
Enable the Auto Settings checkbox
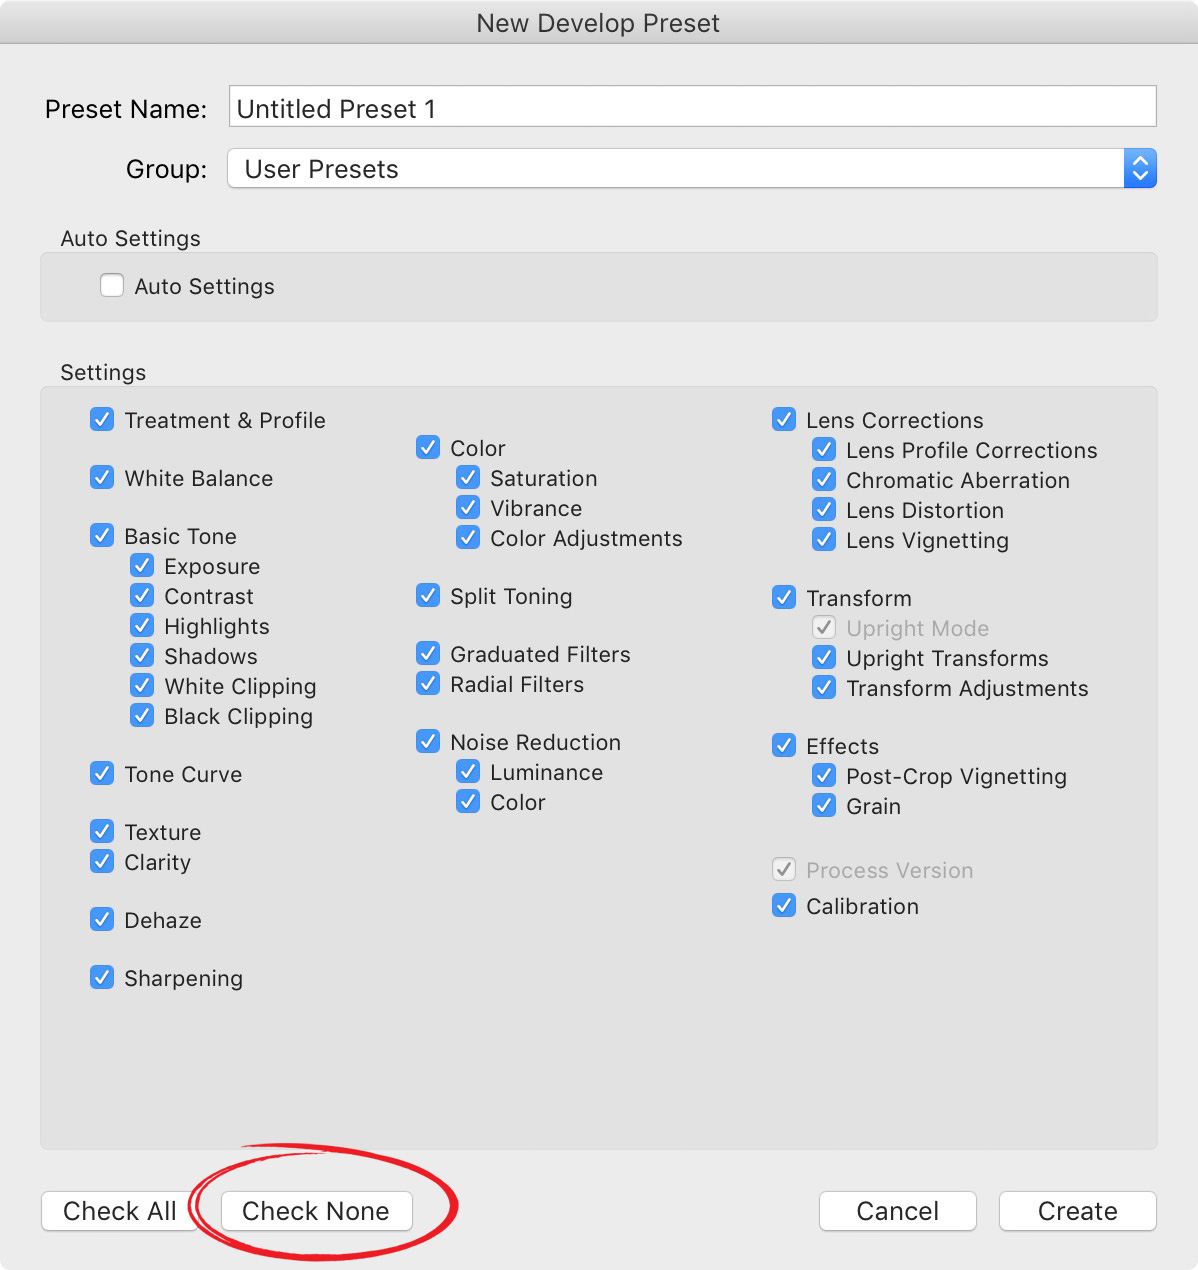coord(111,285)
